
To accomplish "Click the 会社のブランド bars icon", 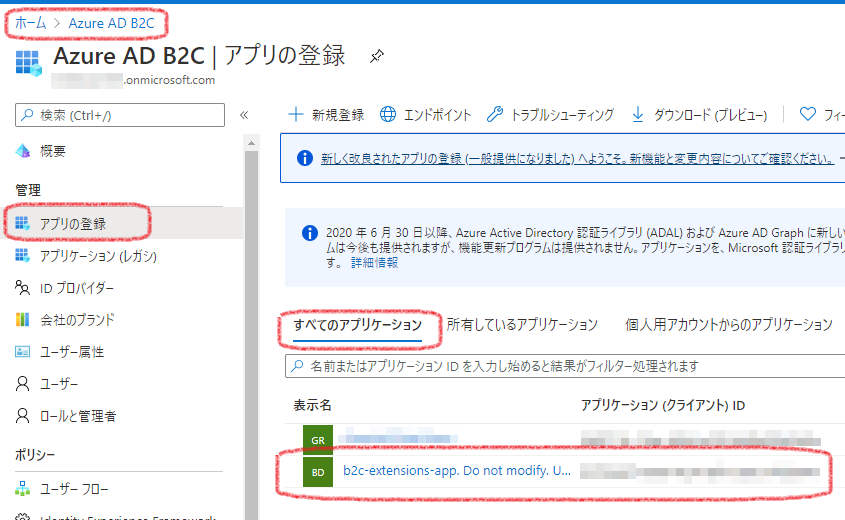I will [x=23, y=320].
